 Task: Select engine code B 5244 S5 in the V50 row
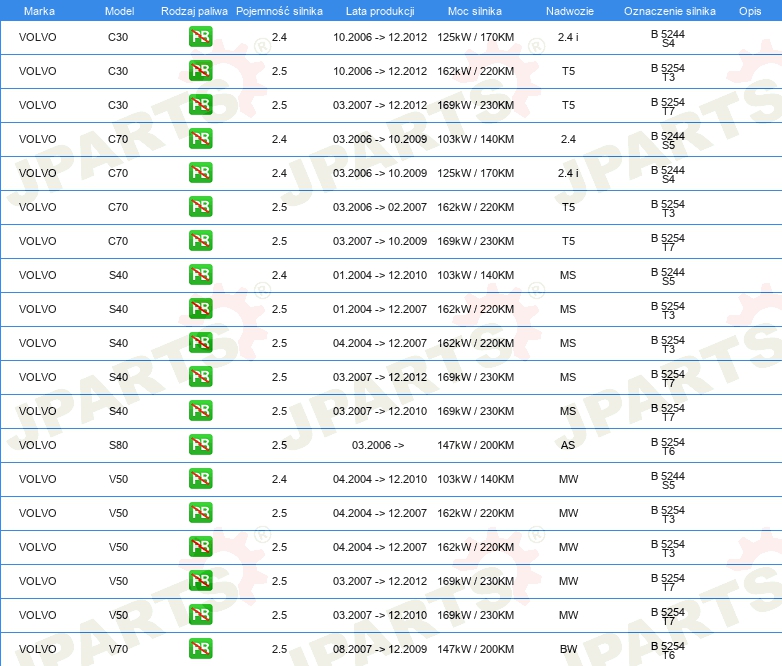pos(668,480)
